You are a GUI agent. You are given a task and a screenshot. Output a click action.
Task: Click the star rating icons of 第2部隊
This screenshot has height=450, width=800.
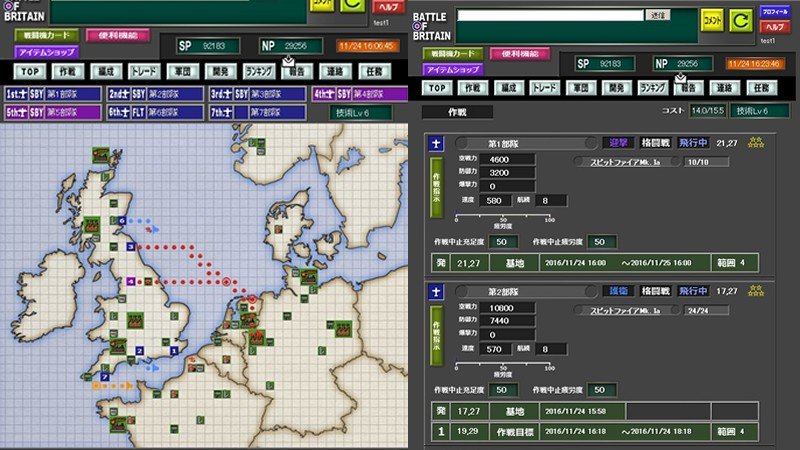[x=756, y=291]
